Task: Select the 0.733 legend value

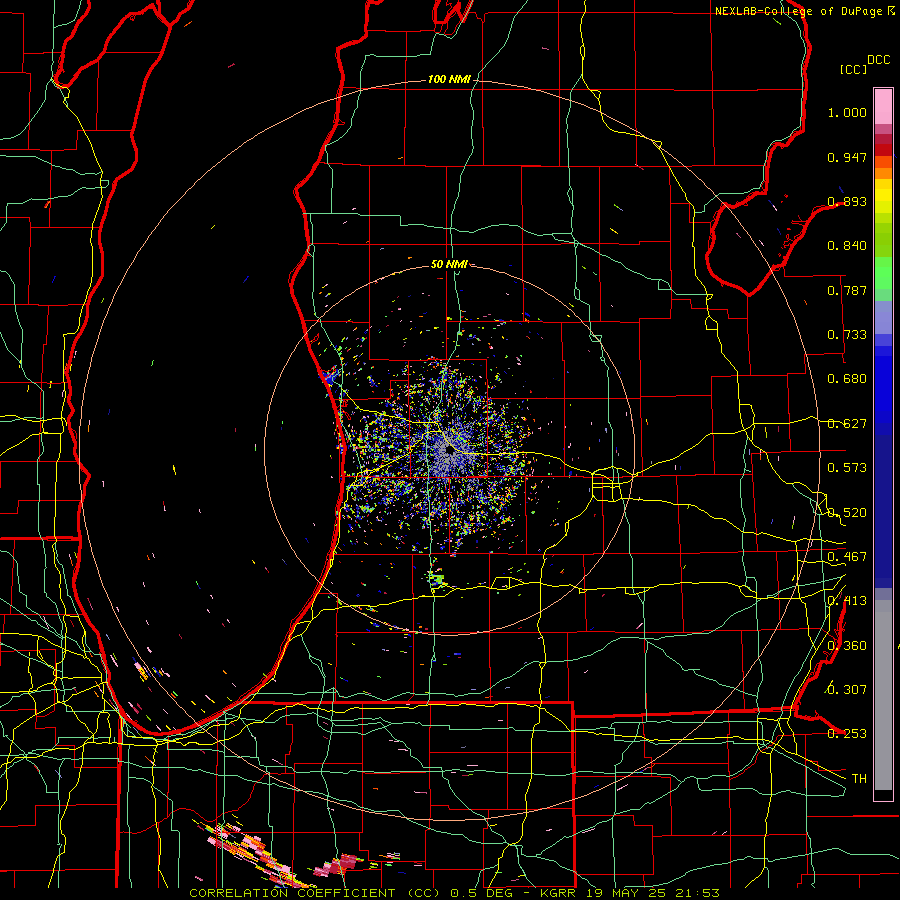Action: [847, 335]
